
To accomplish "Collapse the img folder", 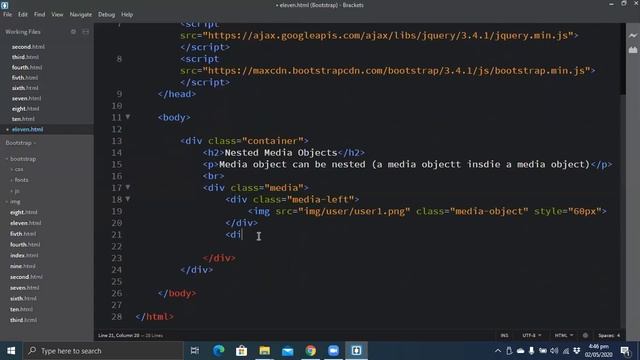I will tap(7, 202).
